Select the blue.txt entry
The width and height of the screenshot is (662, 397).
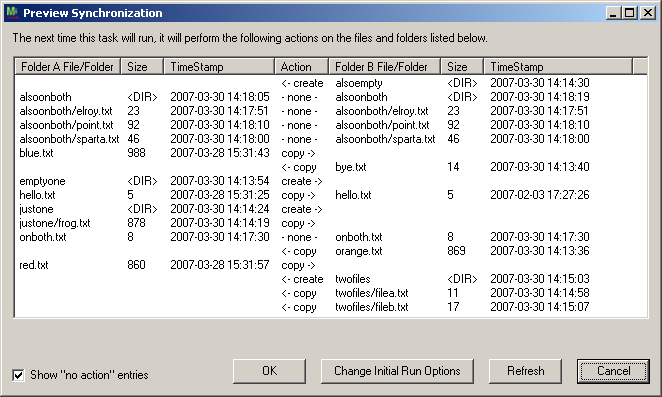[x=36, y=153]
